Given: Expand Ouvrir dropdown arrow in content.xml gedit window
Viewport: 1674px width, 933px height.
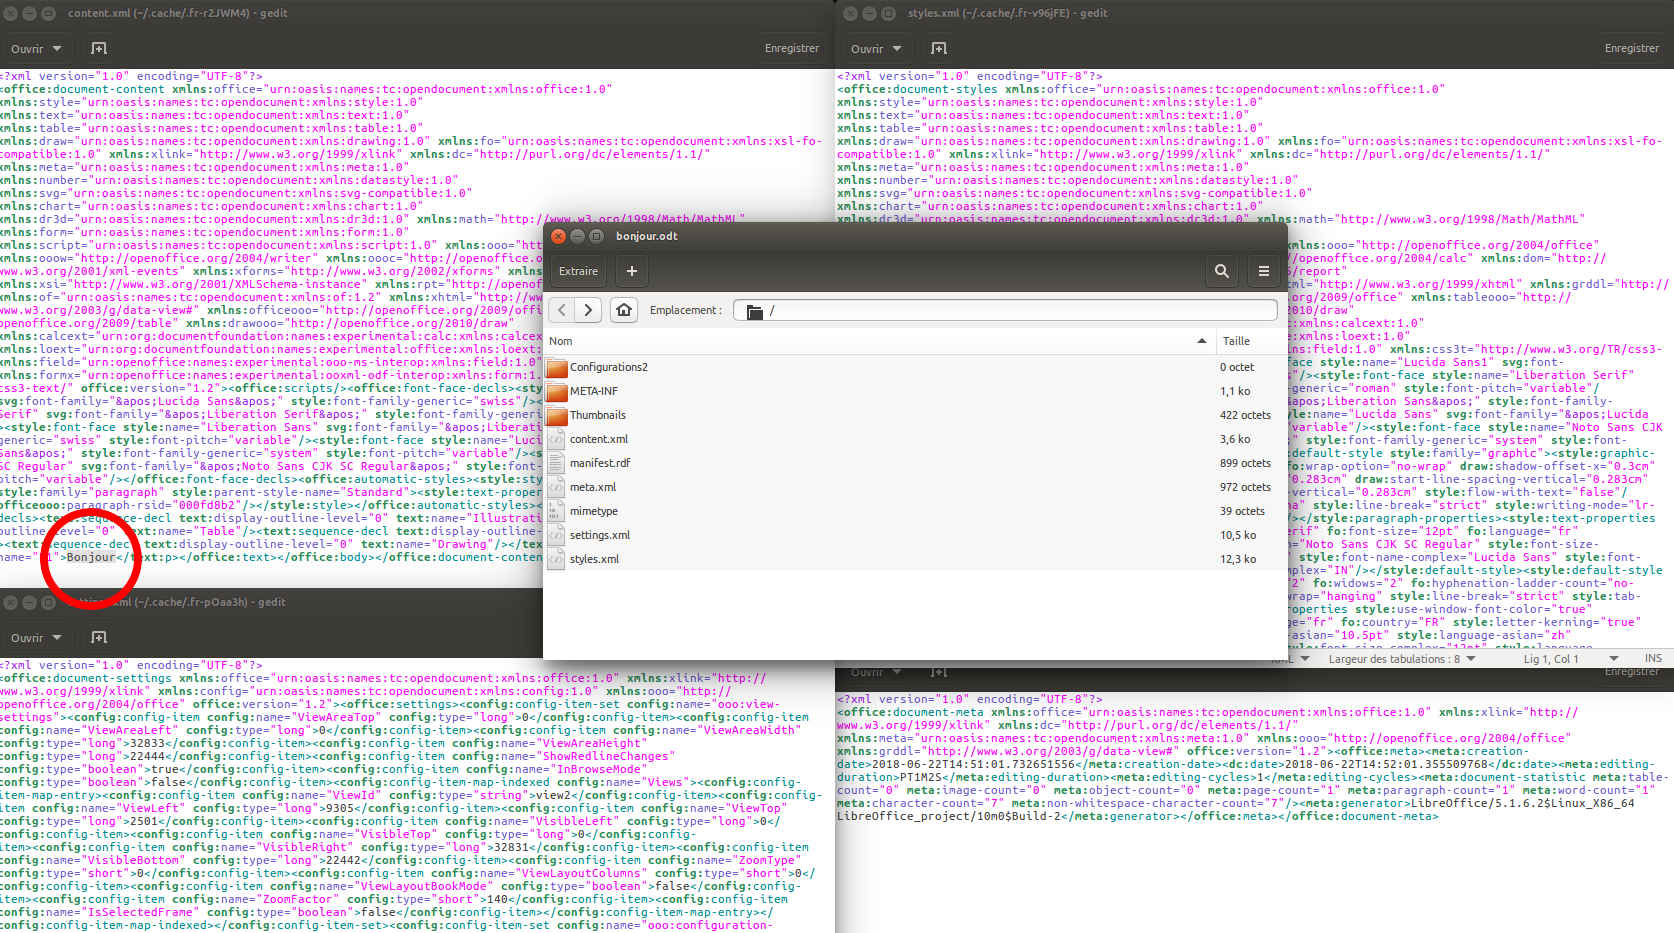Looking at the screenshot, I should pyautogui.click(x=57, y=48).
